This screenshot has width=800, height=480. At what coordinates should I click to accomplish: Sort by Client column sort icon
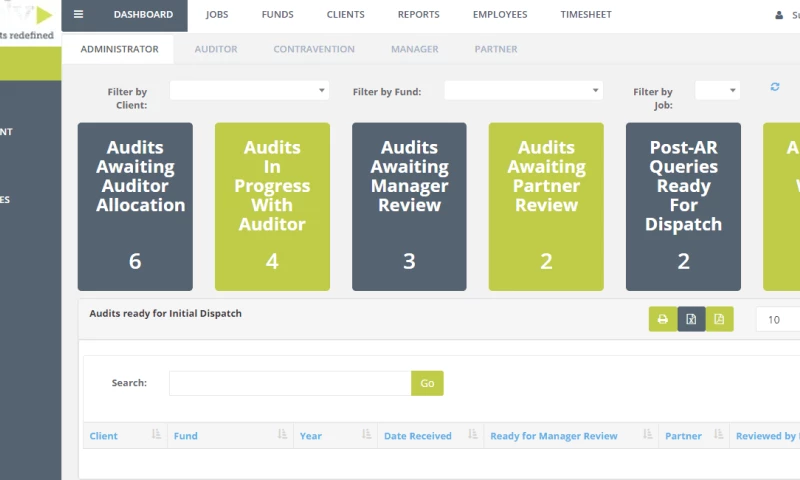pyautogui.click(x=156, y=434)
